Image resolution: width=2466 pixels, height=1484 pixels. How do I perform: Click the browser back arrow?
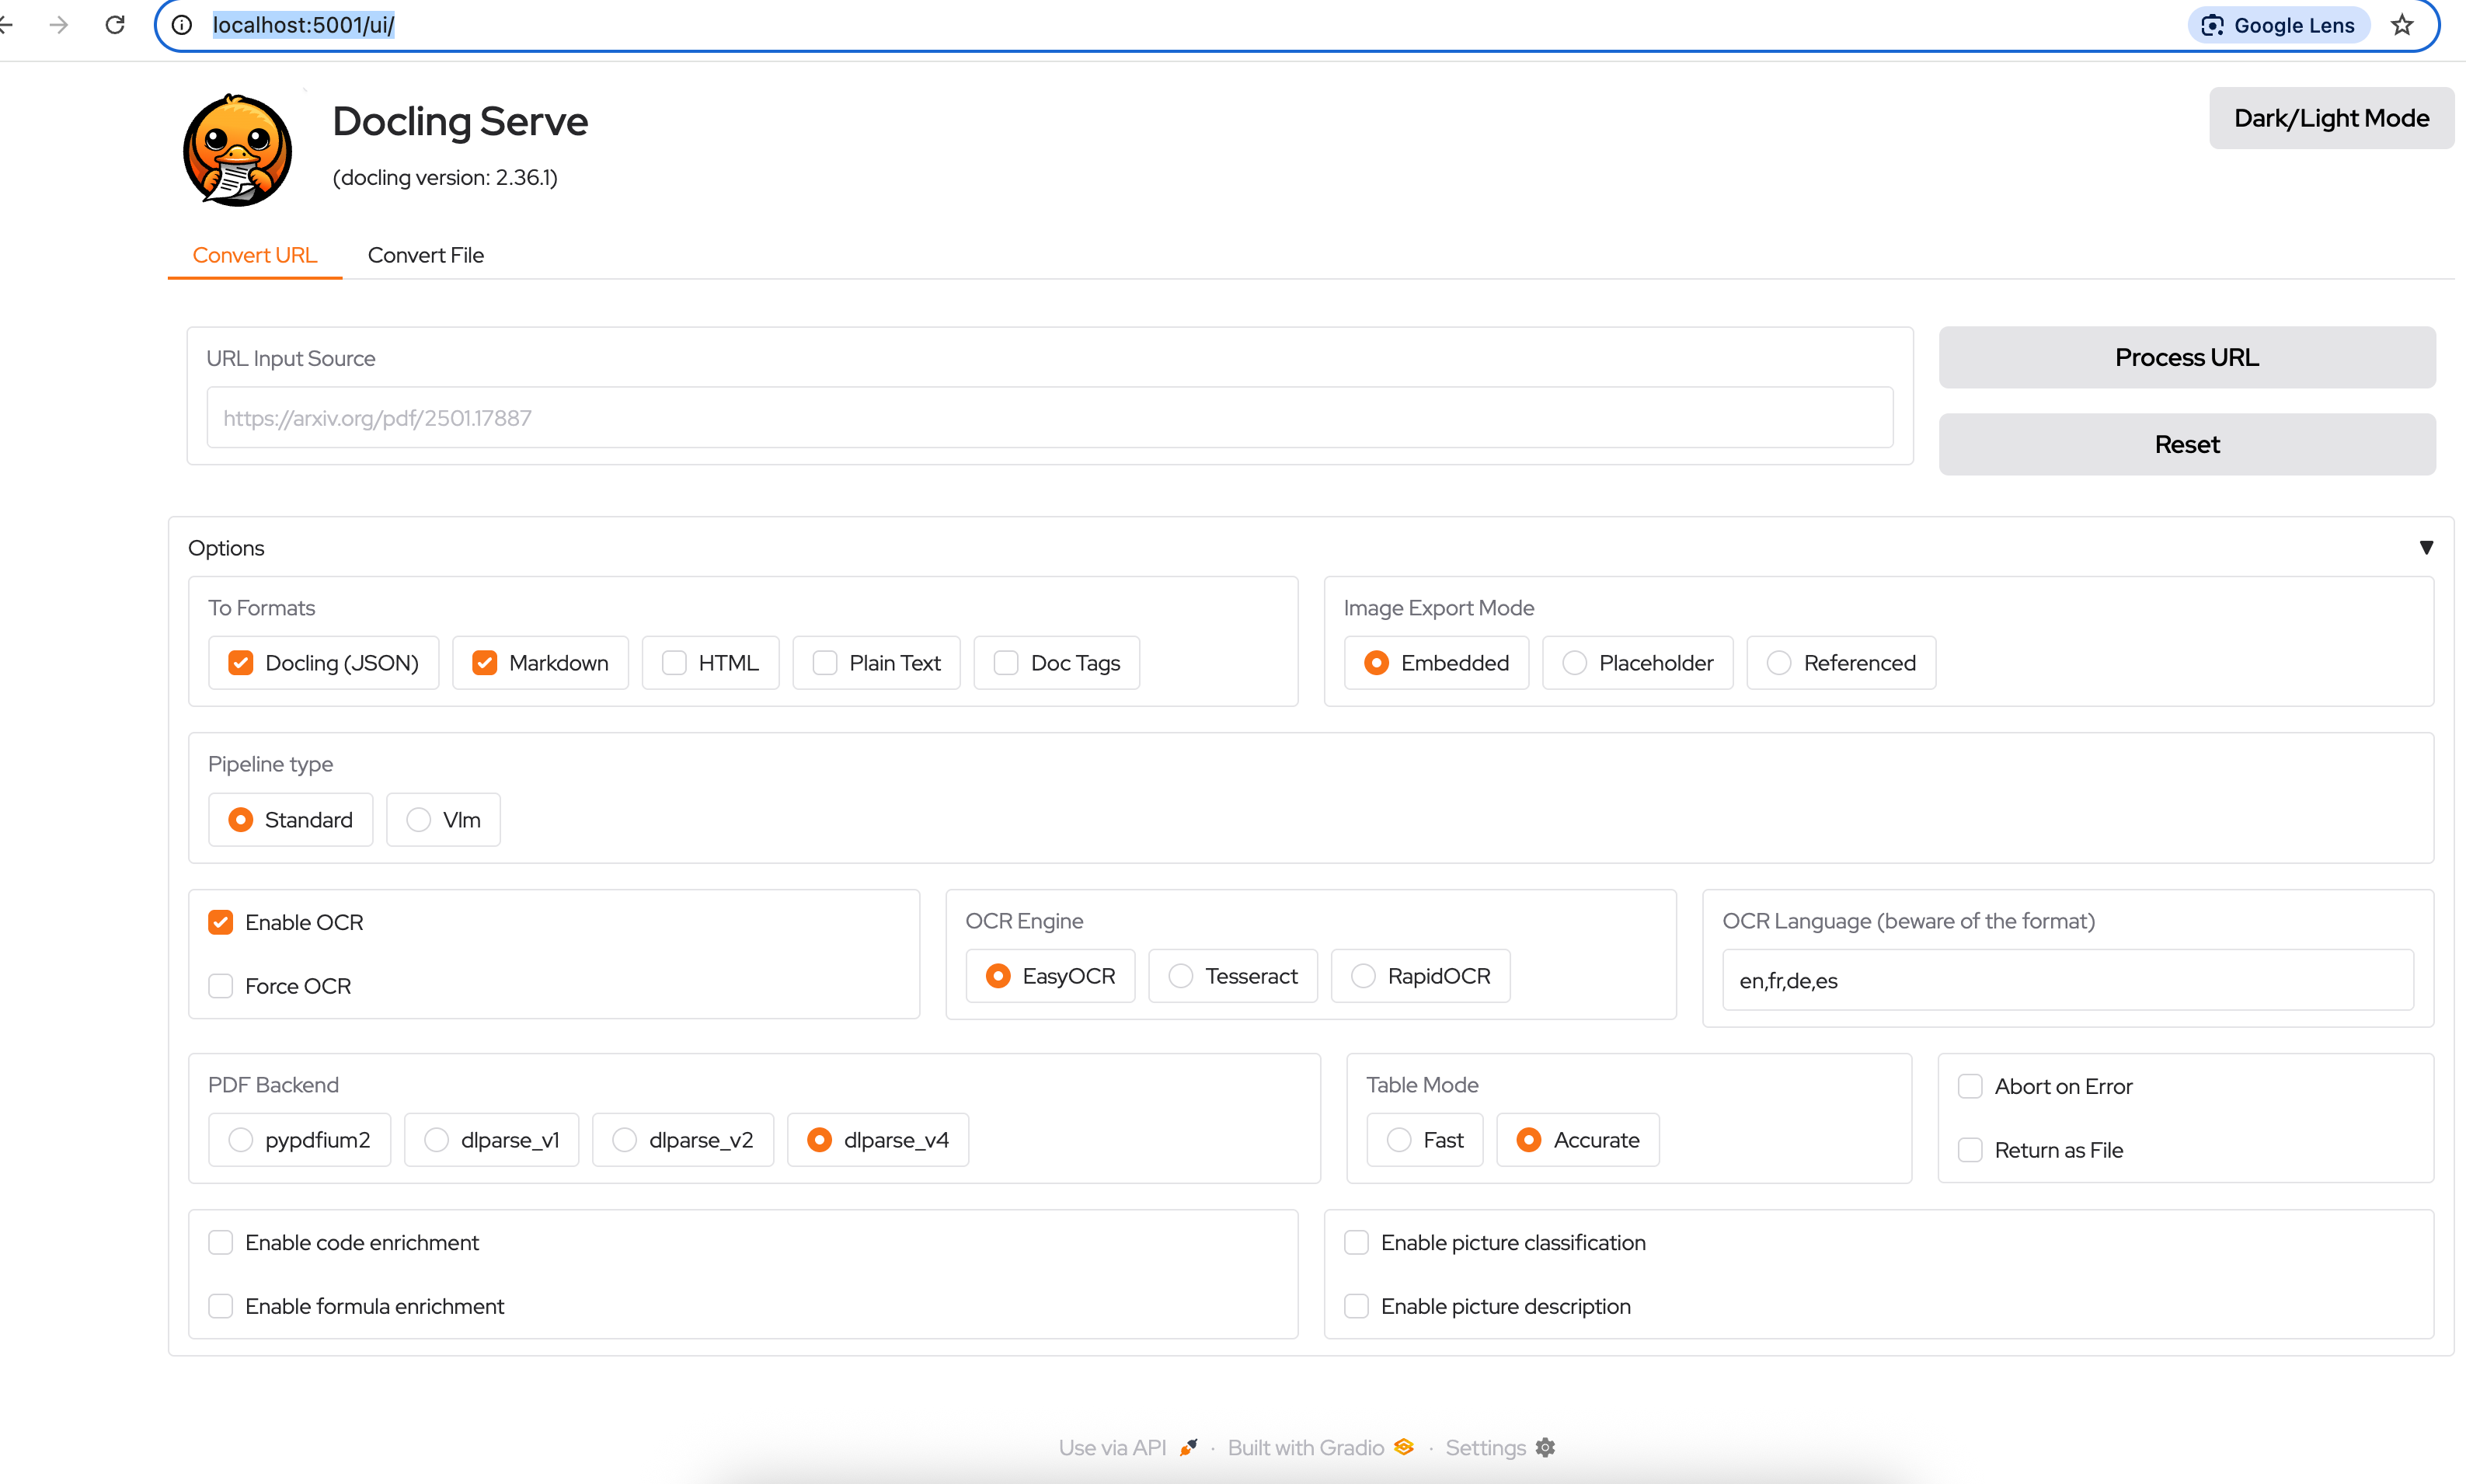point(6,25)
